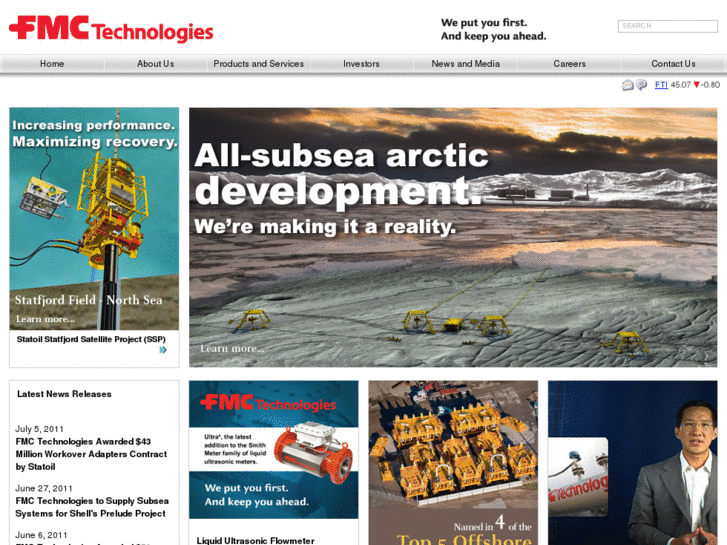Click the stock price 45.07 value
Viewport: 727px width, 545px height.
[681, 85]
